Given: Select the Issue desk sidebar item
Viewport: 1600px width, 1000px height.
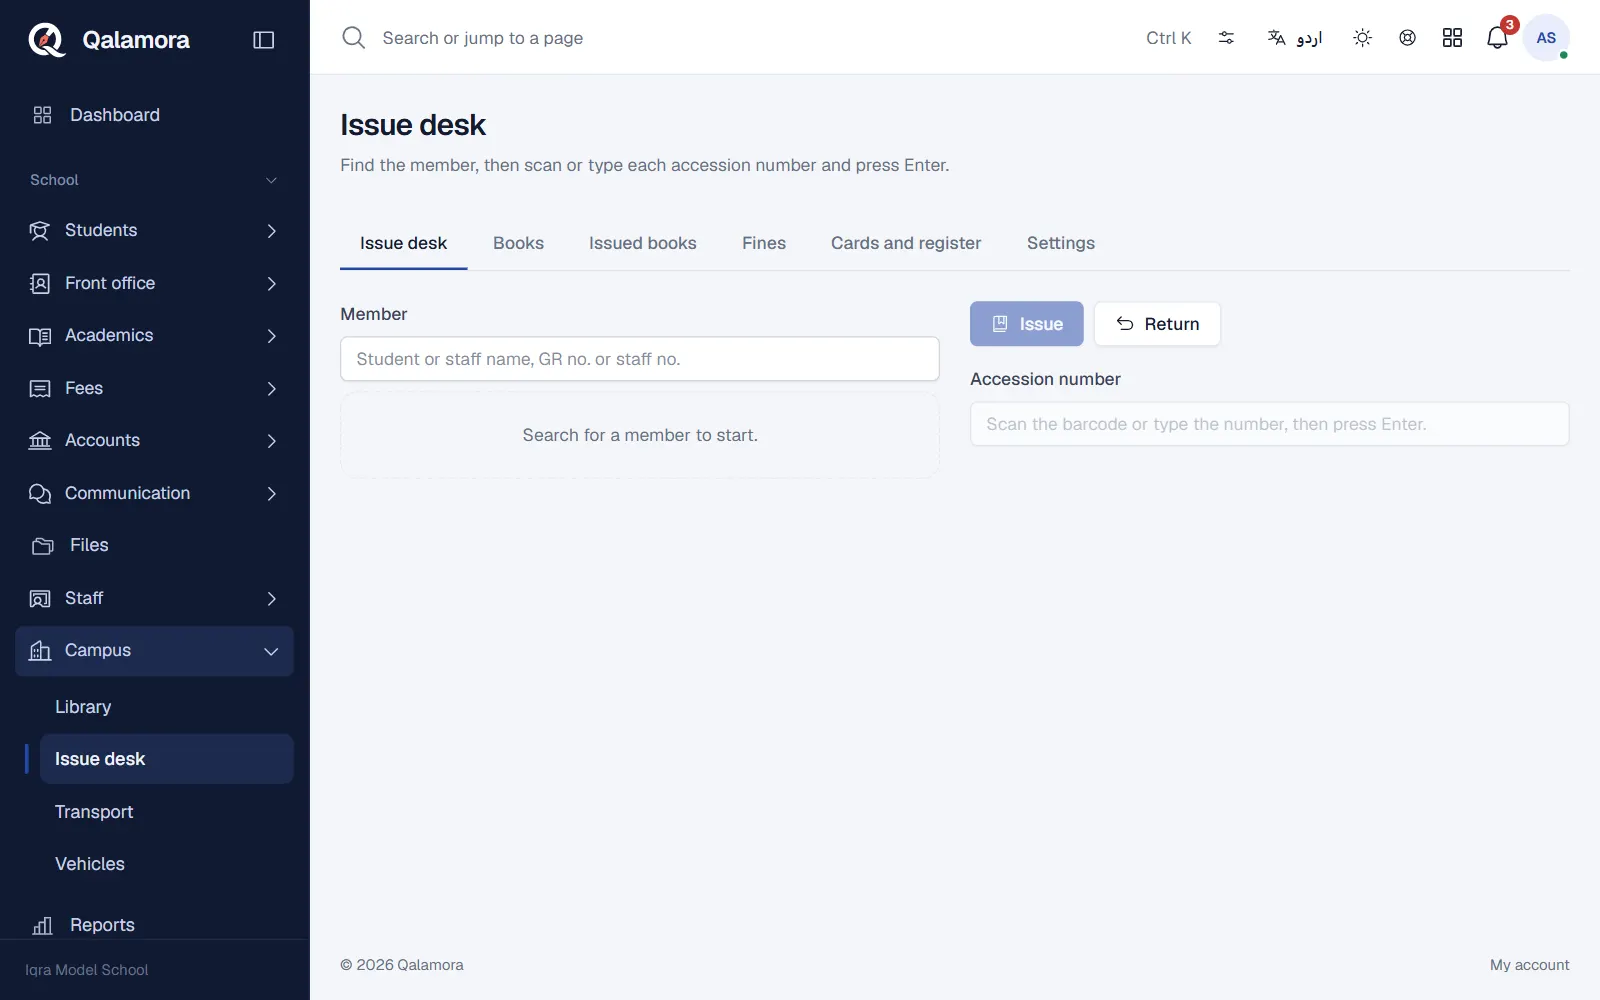Looking at the screenshot, I should point(166,759).
